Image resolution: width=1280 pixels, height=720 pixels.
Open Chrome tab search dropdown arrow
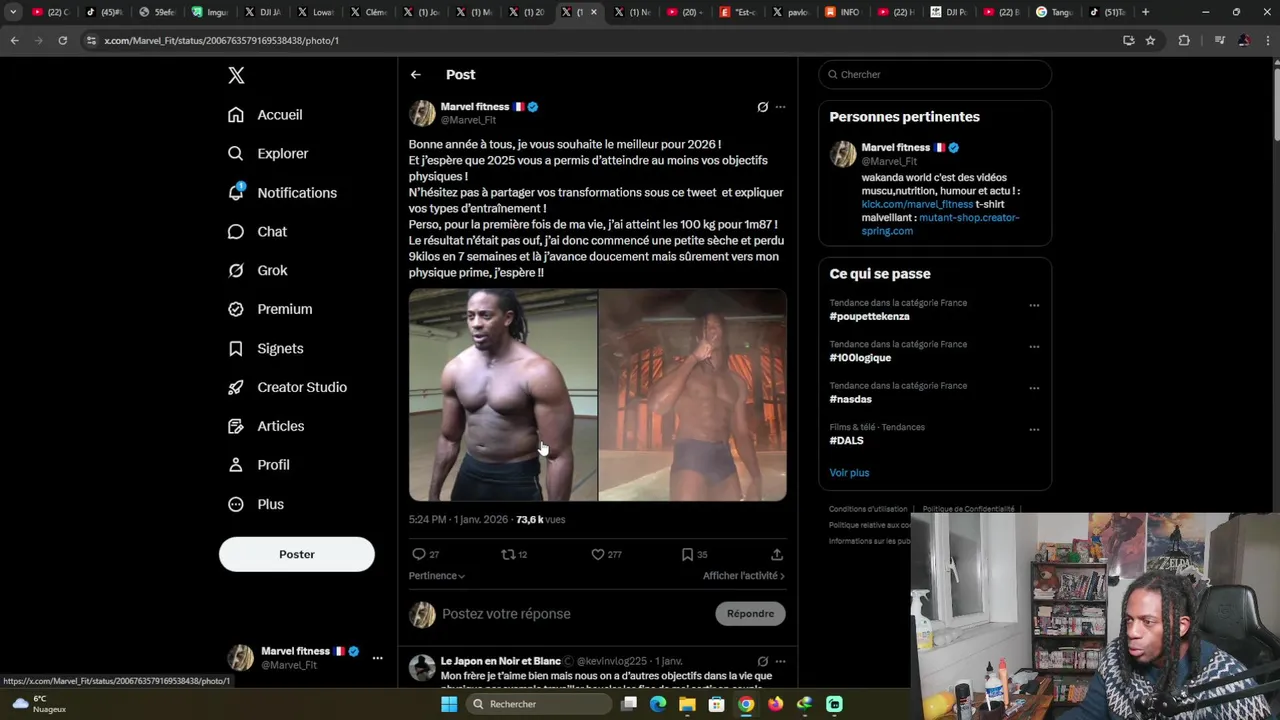(13, 12)
